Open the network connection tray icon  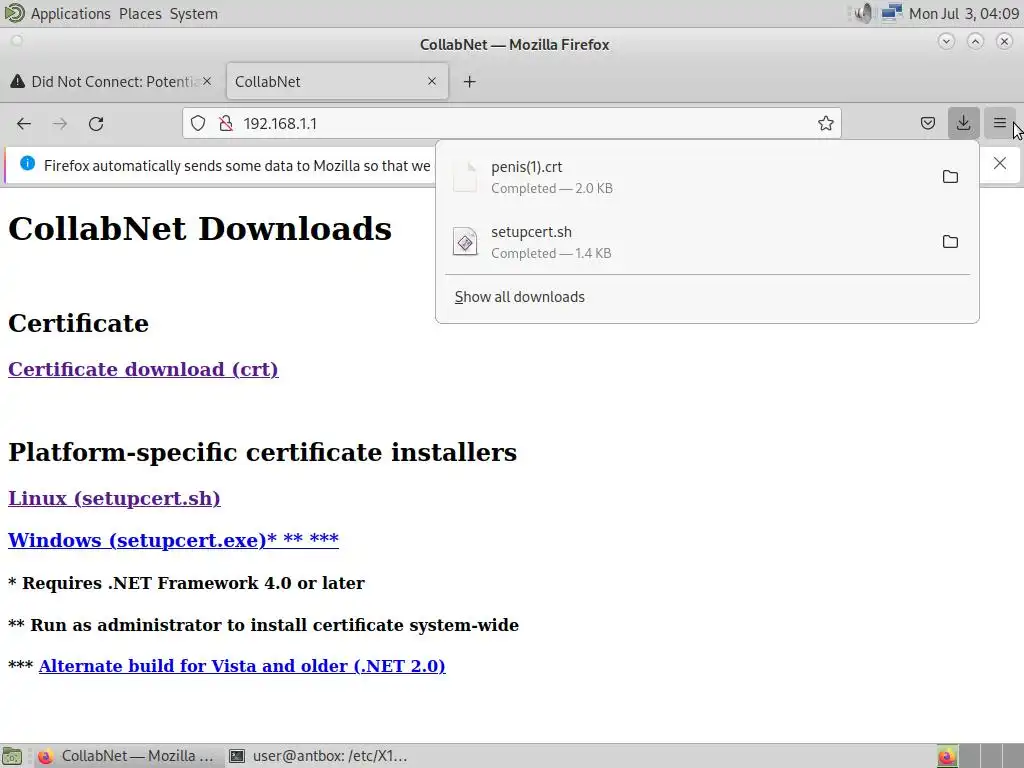pos(891,13)
